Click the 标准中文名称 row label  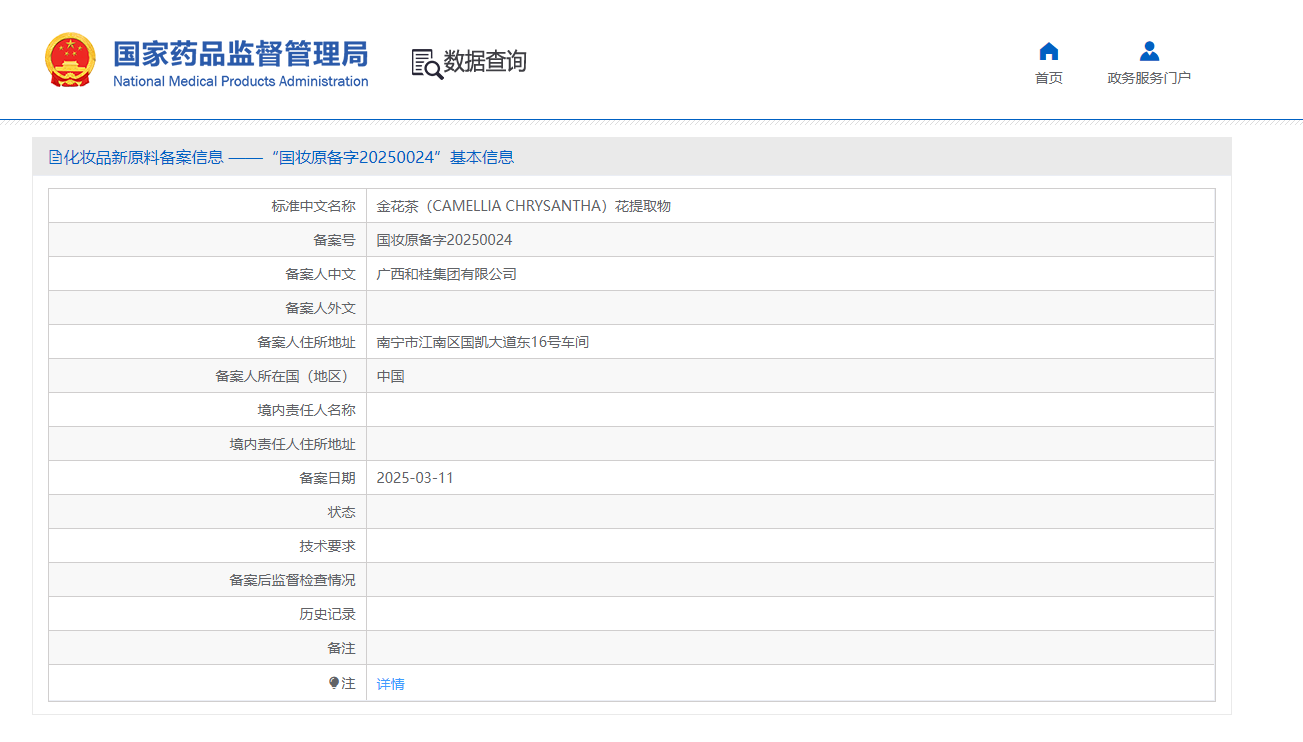tap(313, 206)
